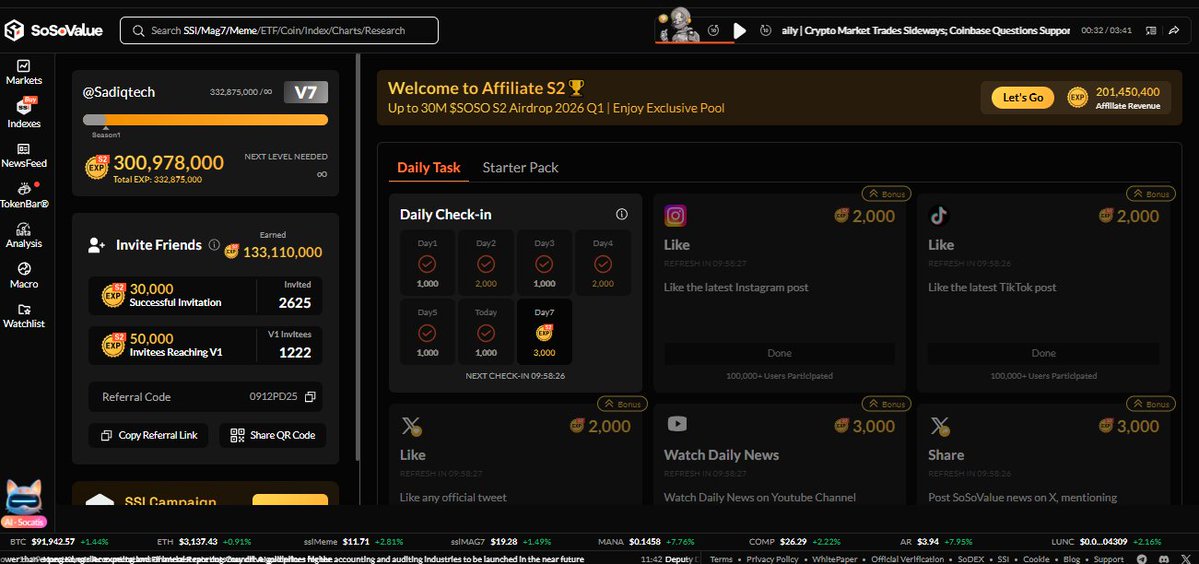
Task: Open the Watchlist sidebar section
Action: click(x=24, y=316)
